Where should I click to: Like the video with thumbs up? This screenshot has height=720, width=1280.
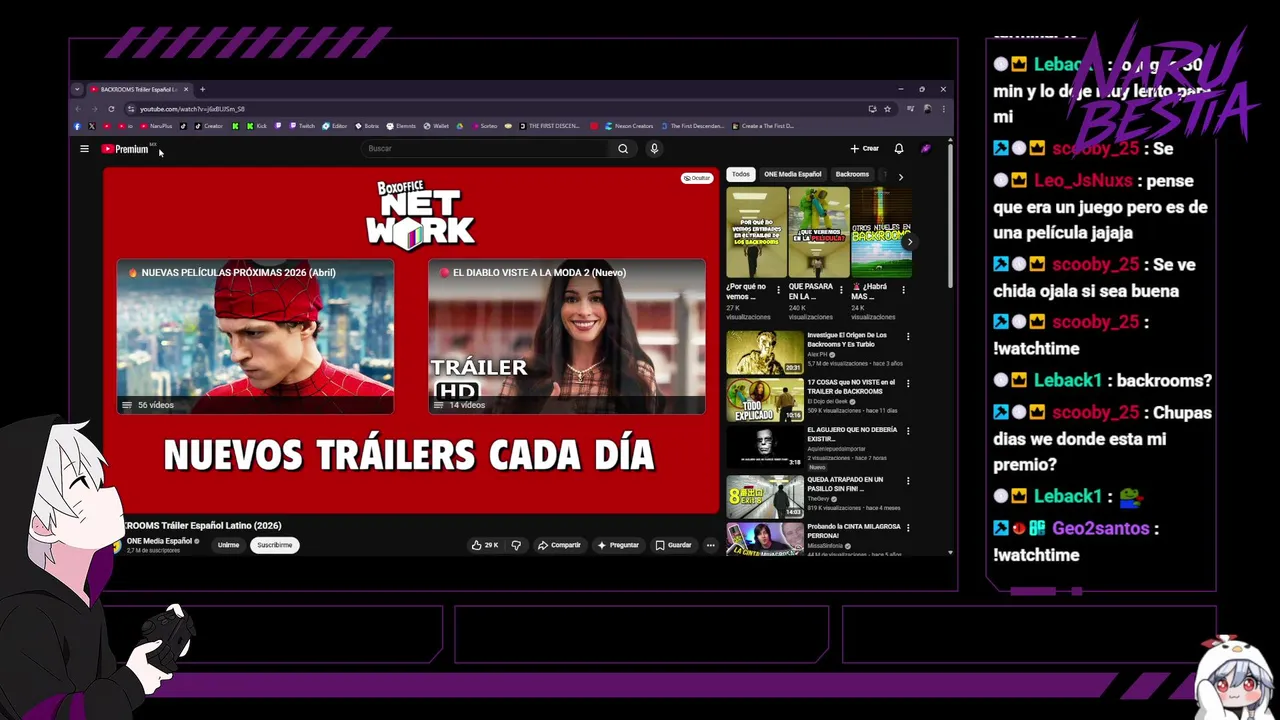485,545
